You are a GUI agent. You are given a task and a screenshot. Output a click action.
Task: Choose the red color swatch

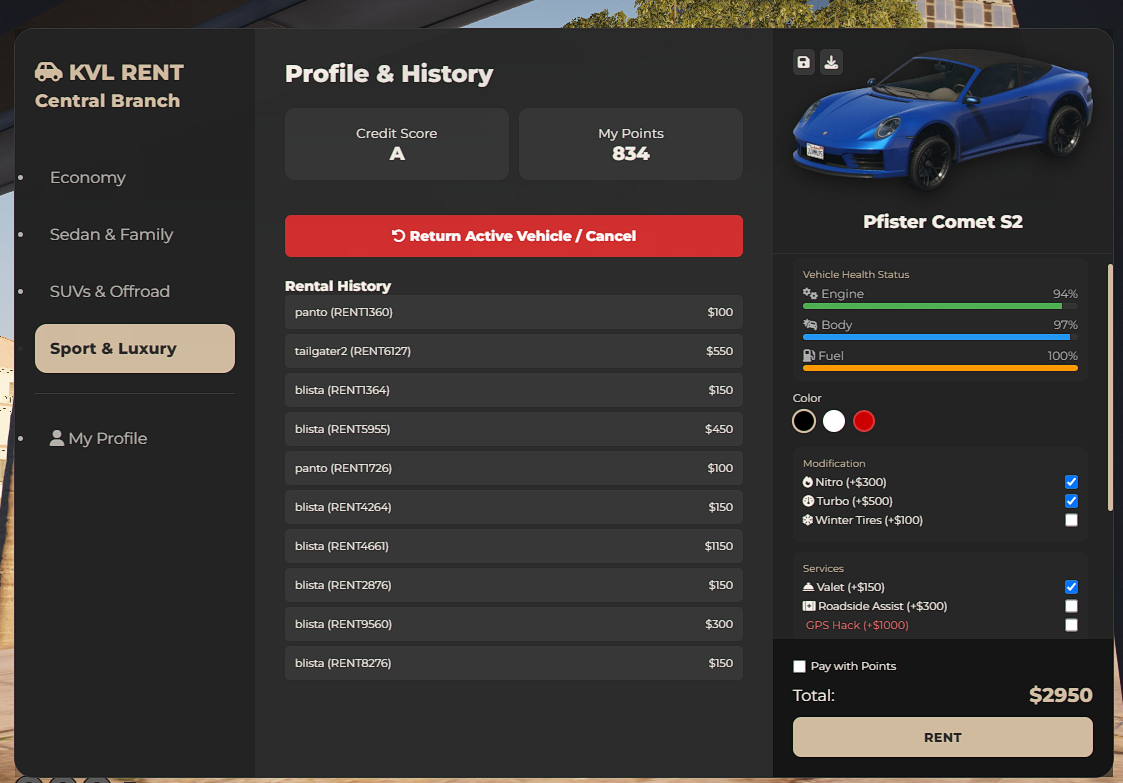[x=864, y=421]
